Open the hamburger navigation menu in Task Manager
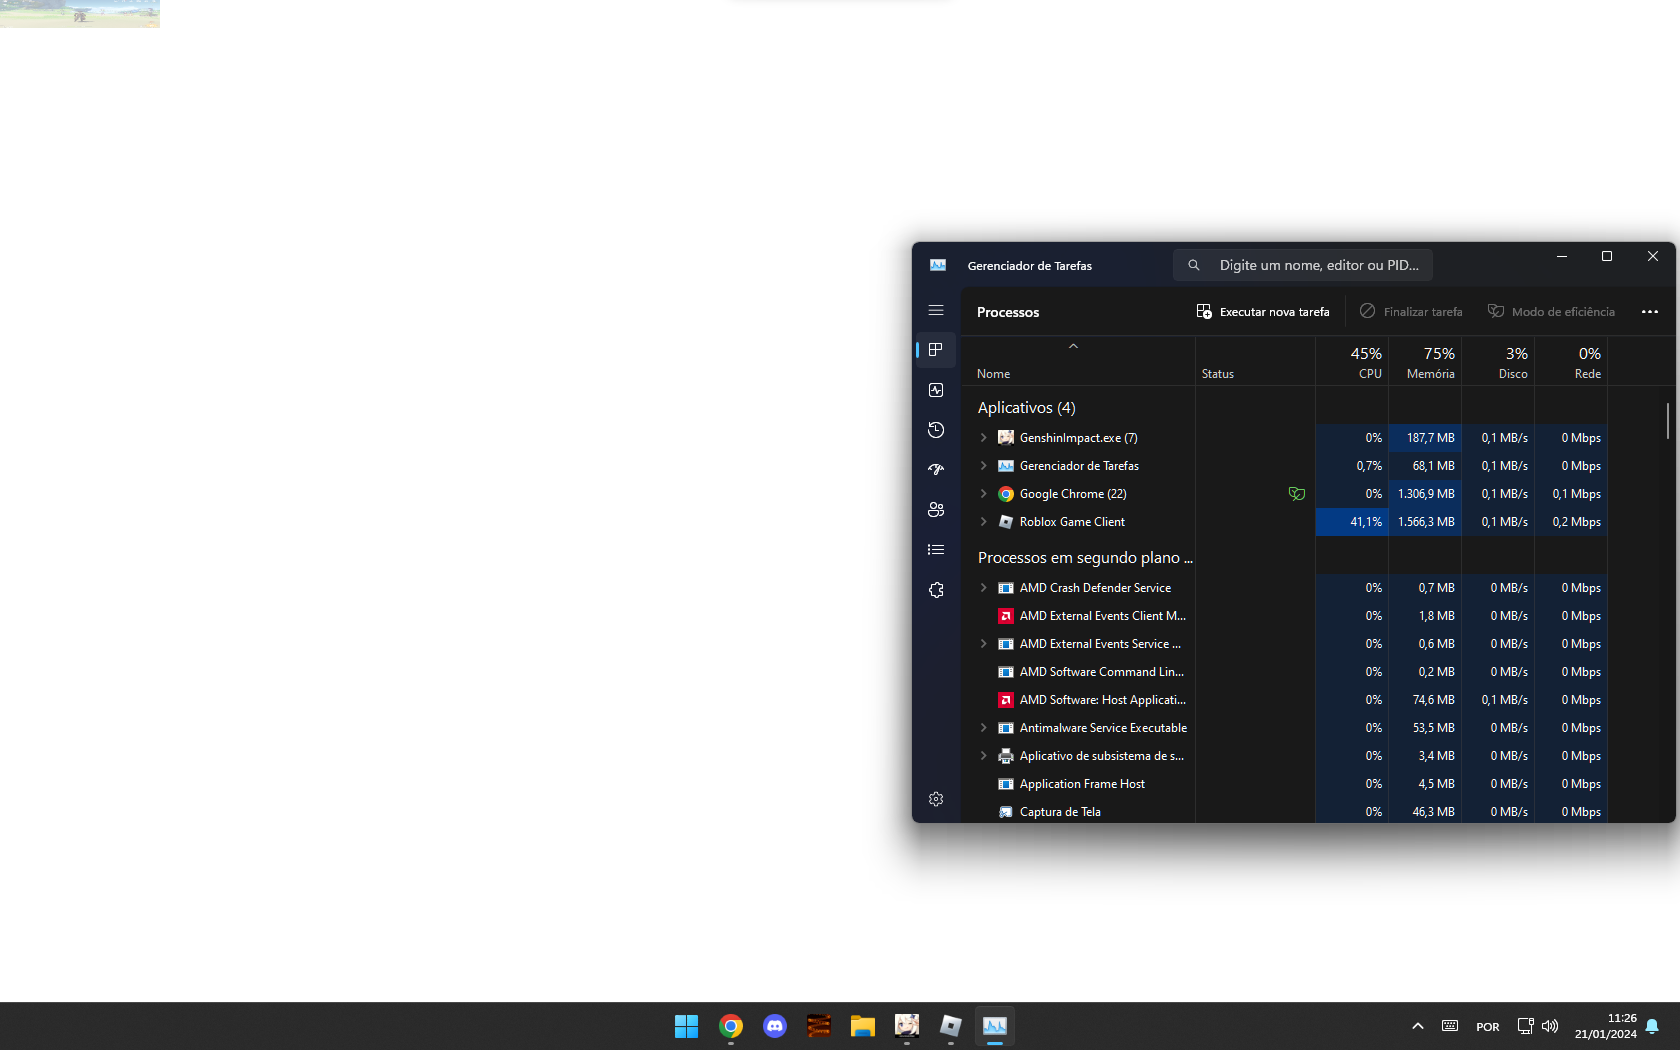The width and height of the screenshot is (1680, 1050). 936,311
